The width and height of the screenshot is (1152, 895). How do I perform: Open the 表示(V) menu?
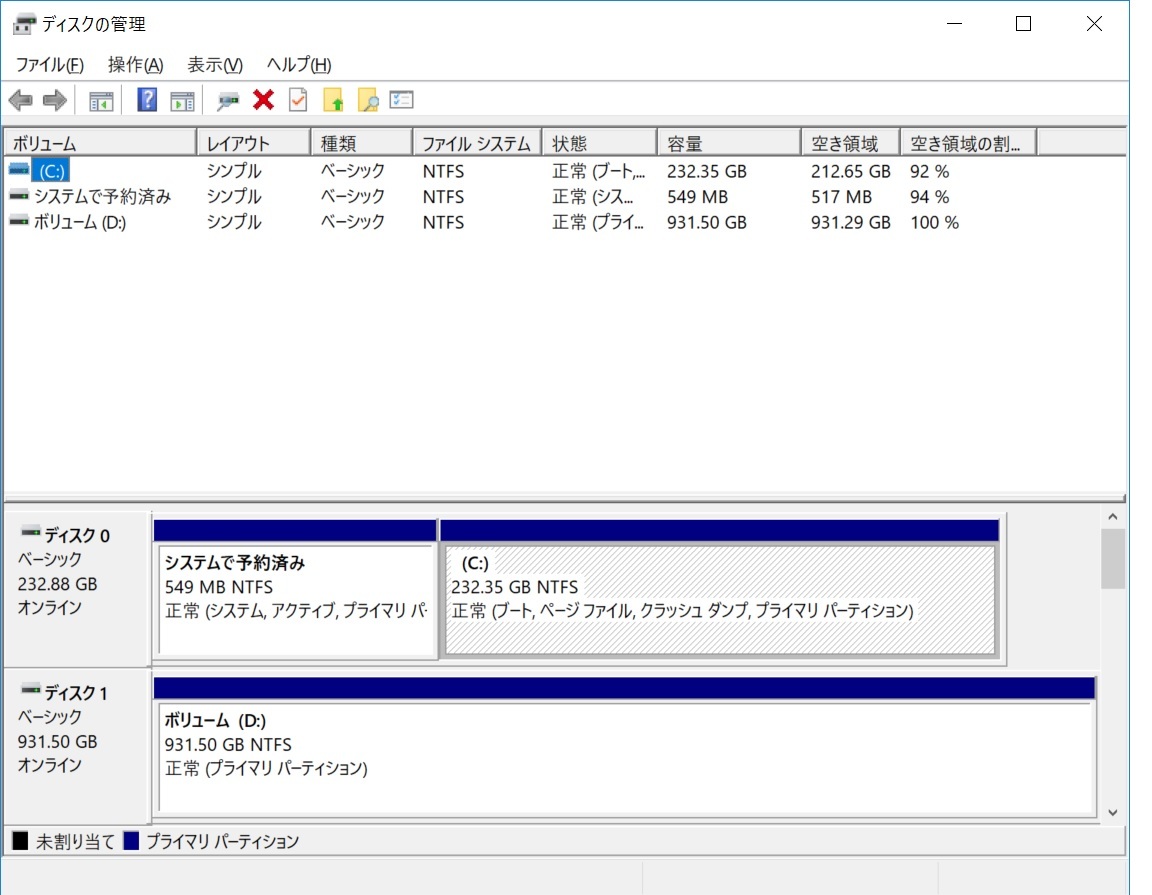tap(215, 65)
